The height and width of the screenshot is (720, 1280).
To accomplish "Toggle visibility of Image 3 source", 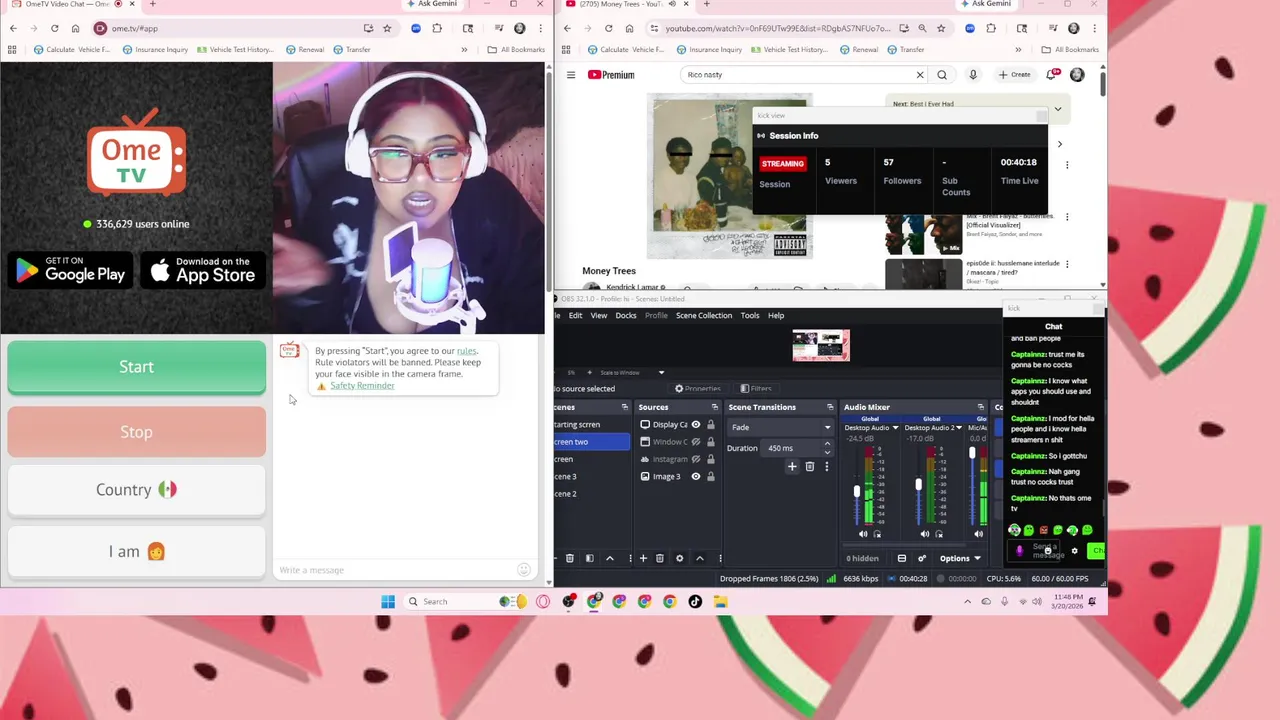I will [696, 477].
